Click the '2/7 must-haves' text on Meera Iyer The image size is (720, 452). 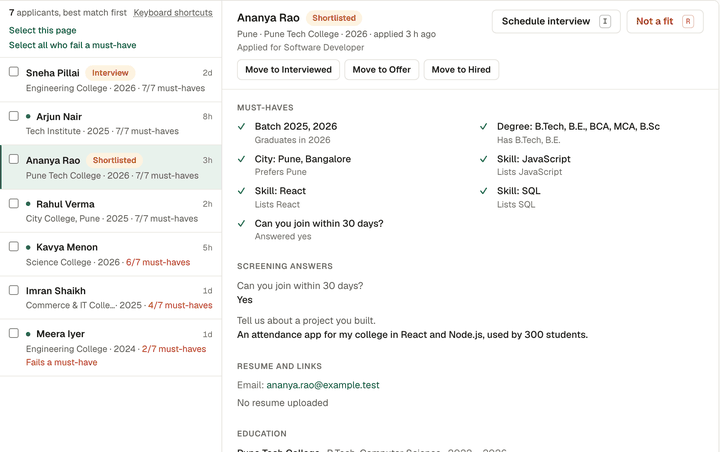pos(174,349)
